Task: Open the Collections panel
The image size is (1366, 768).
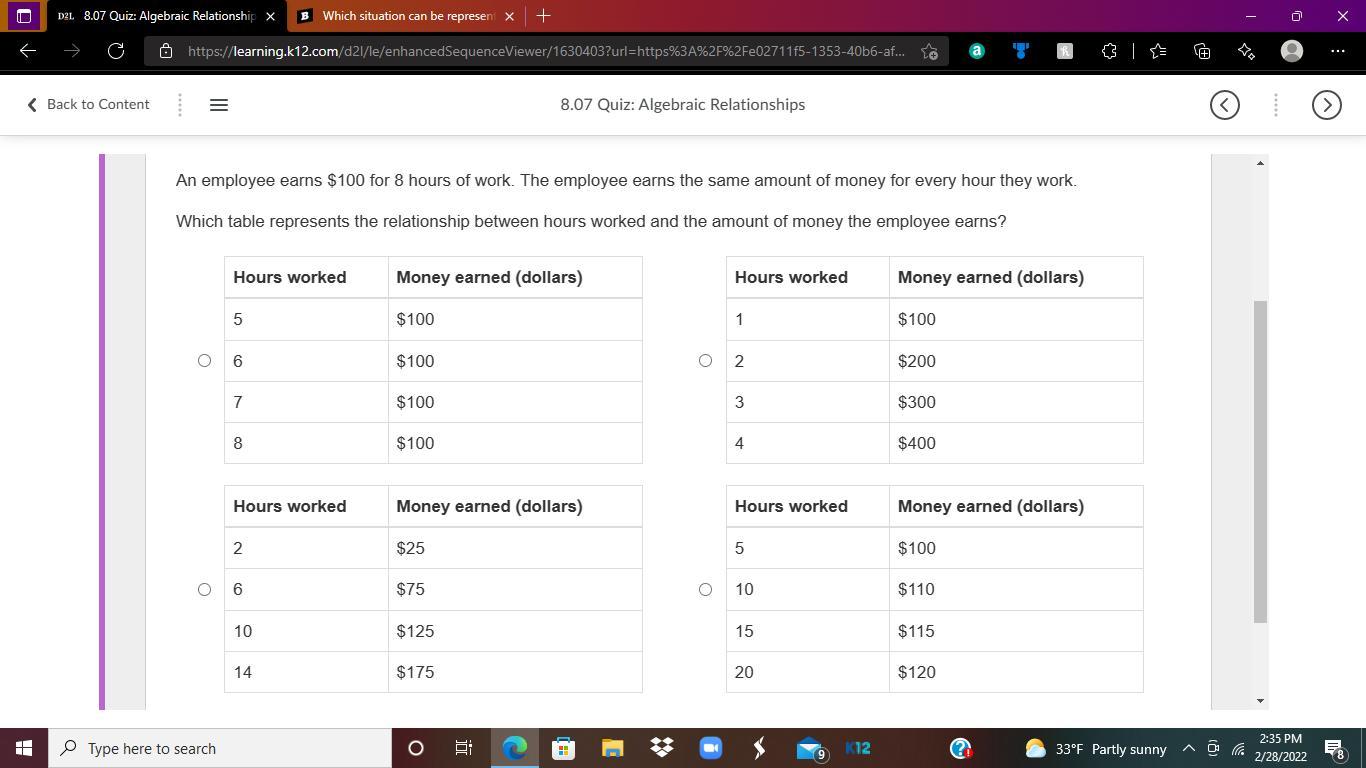Action: (1202, 51)
